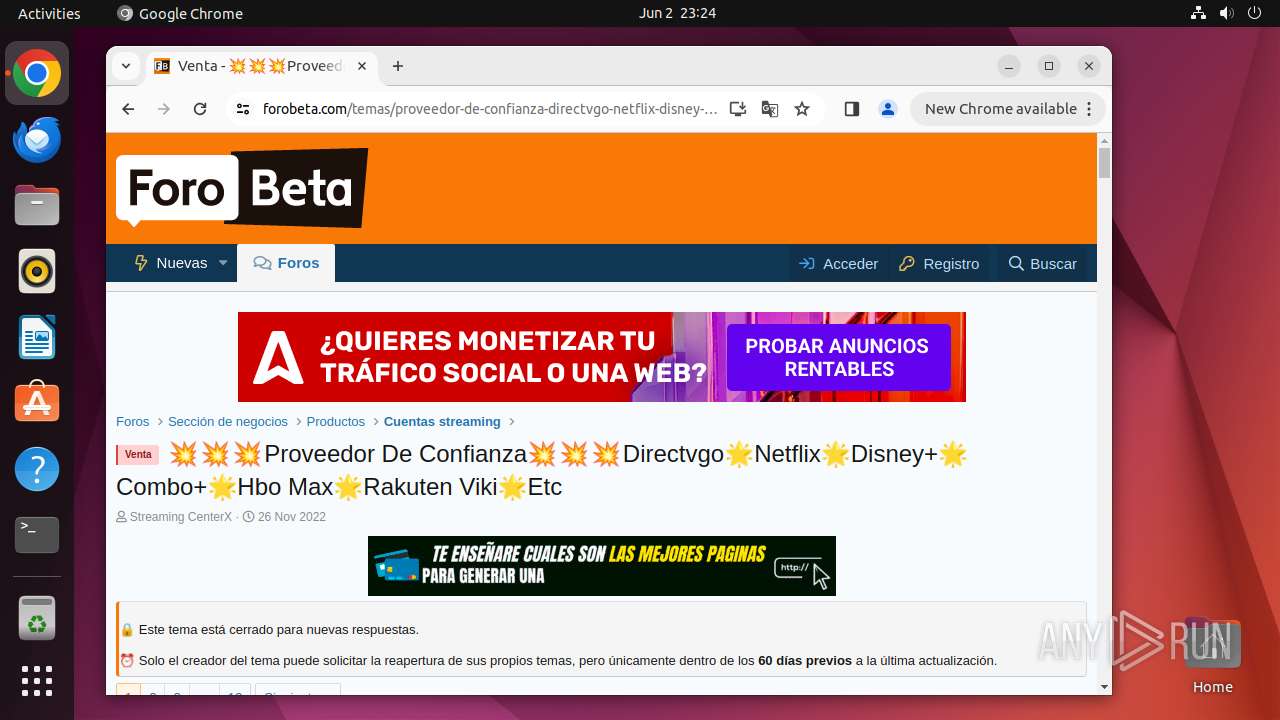Click the power icon in top bar
This screenshot has width=1280, height=720.
pos(1254,13)
